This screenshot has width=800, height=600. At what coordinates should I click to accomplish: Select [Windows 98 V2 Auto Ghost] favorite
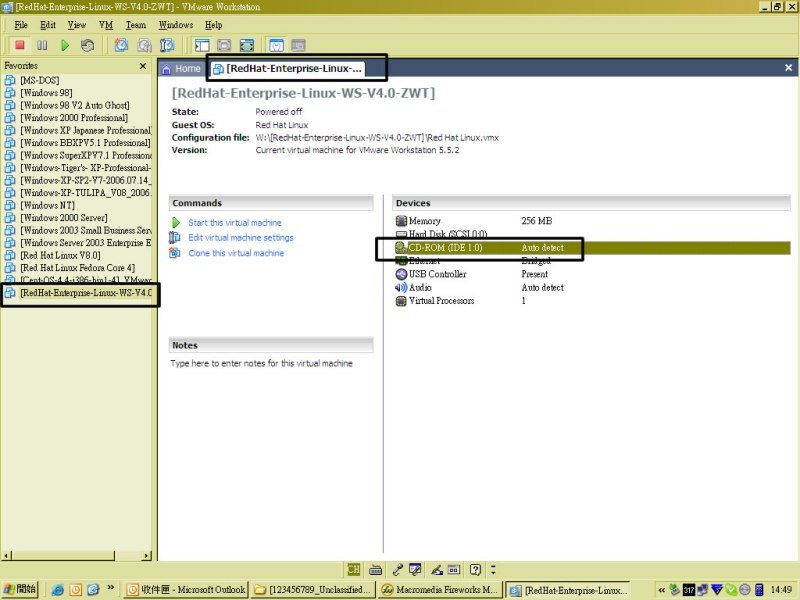coord(74,105)
